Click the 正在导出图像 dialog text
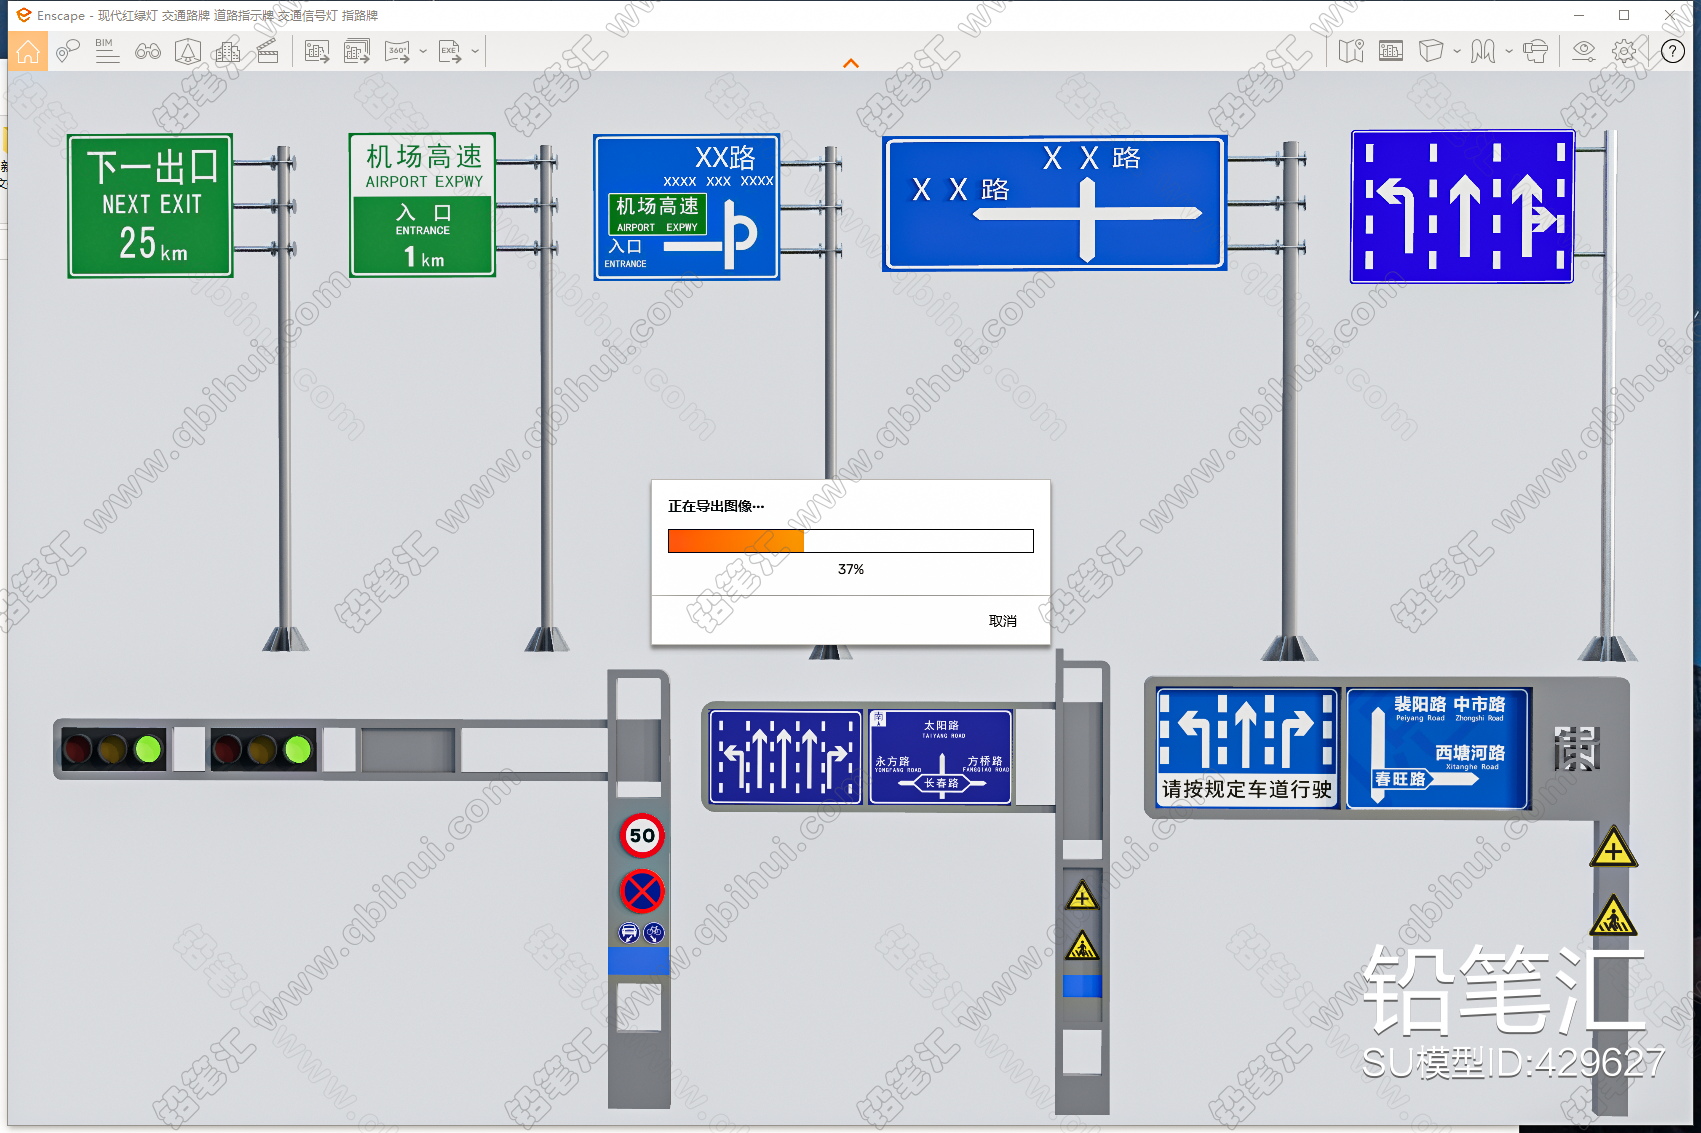This screenshot has height=1133, width=1701. click(716, 506)
